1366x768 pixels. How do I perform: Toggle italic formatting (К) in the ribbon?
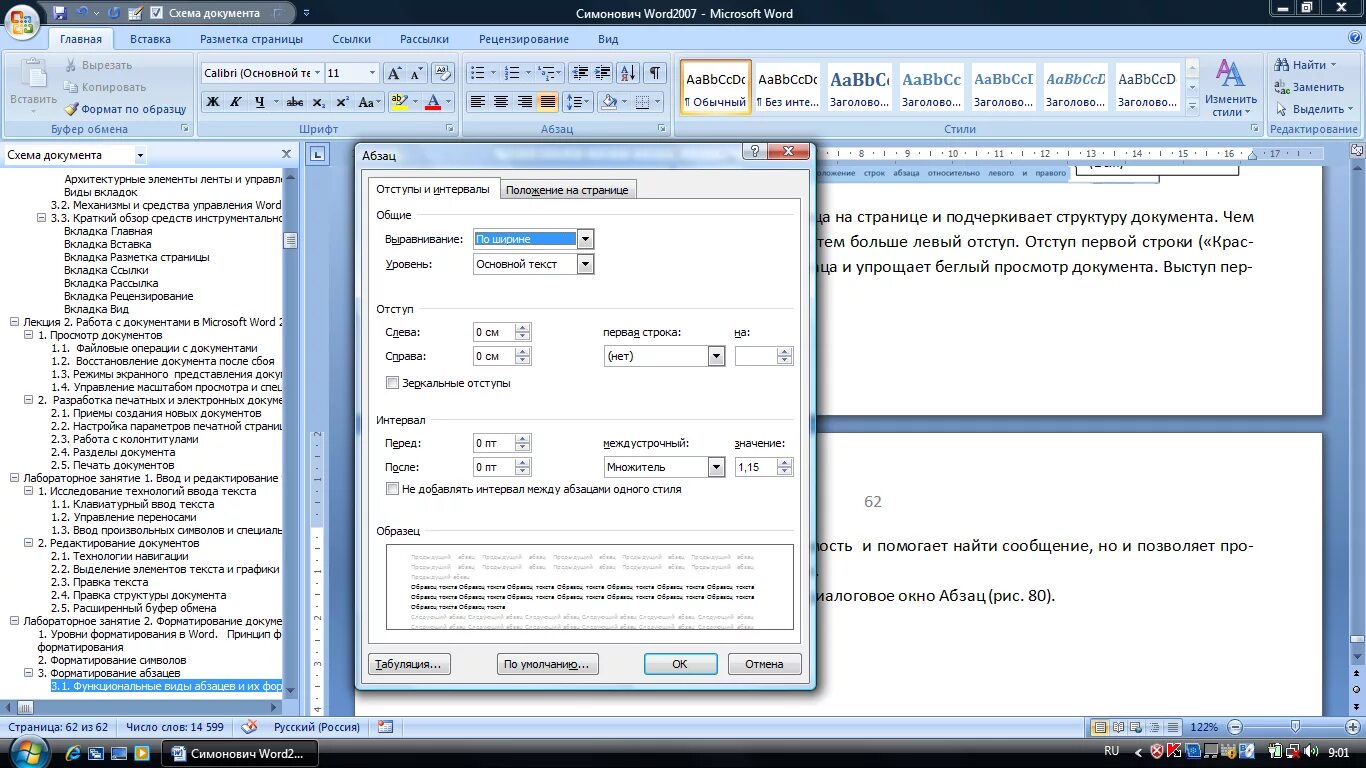click(236, 102)
